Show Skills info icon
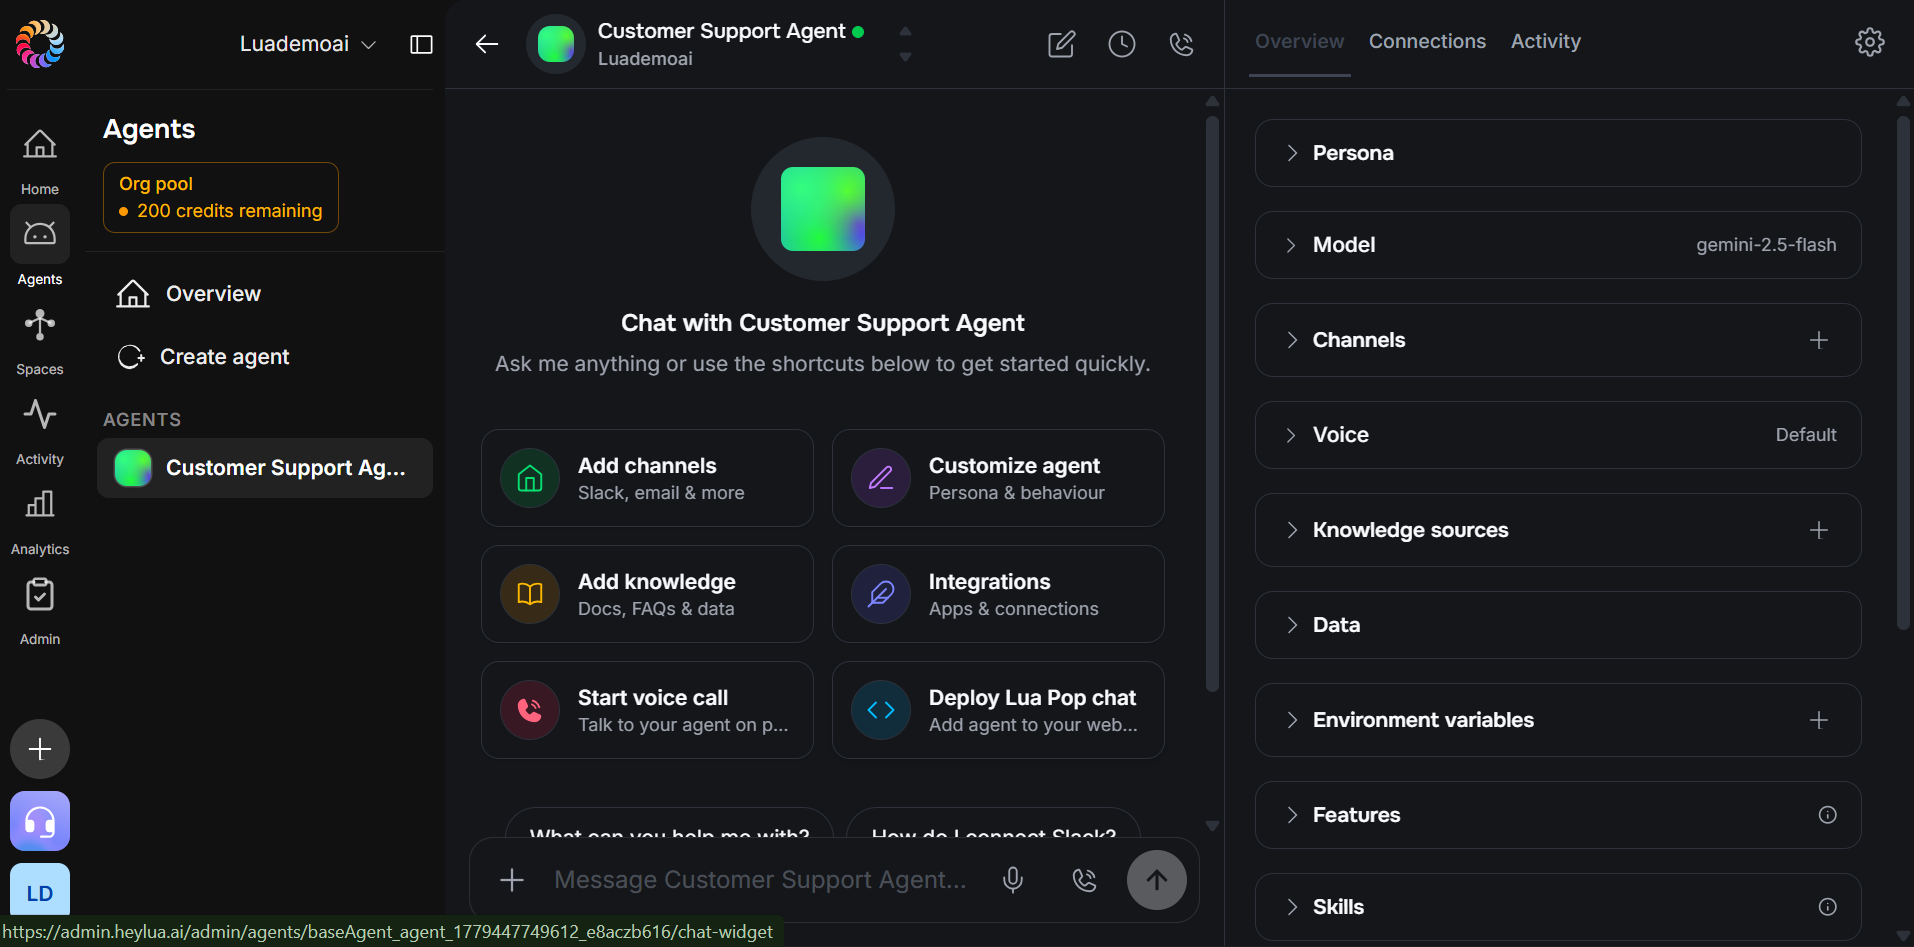The image size is (1914, 947). coord(1828,907)
